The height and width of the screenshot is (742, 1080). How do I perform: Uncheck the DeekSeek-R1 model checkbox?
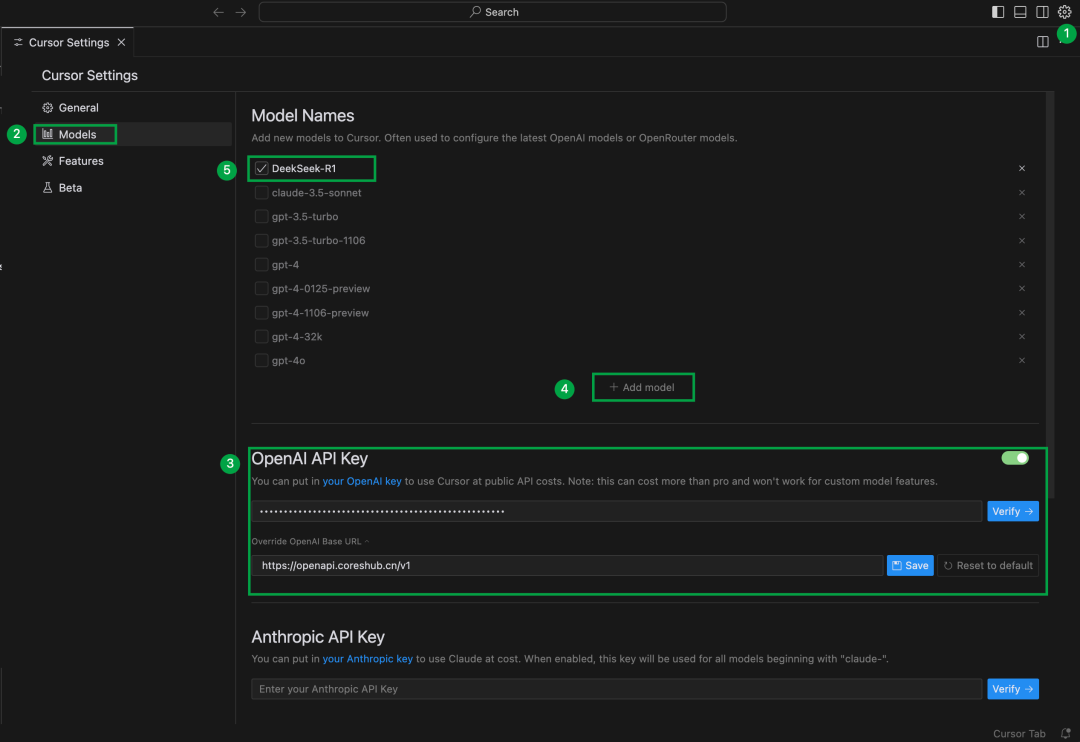pyautogui.click(x=261, y=169)
